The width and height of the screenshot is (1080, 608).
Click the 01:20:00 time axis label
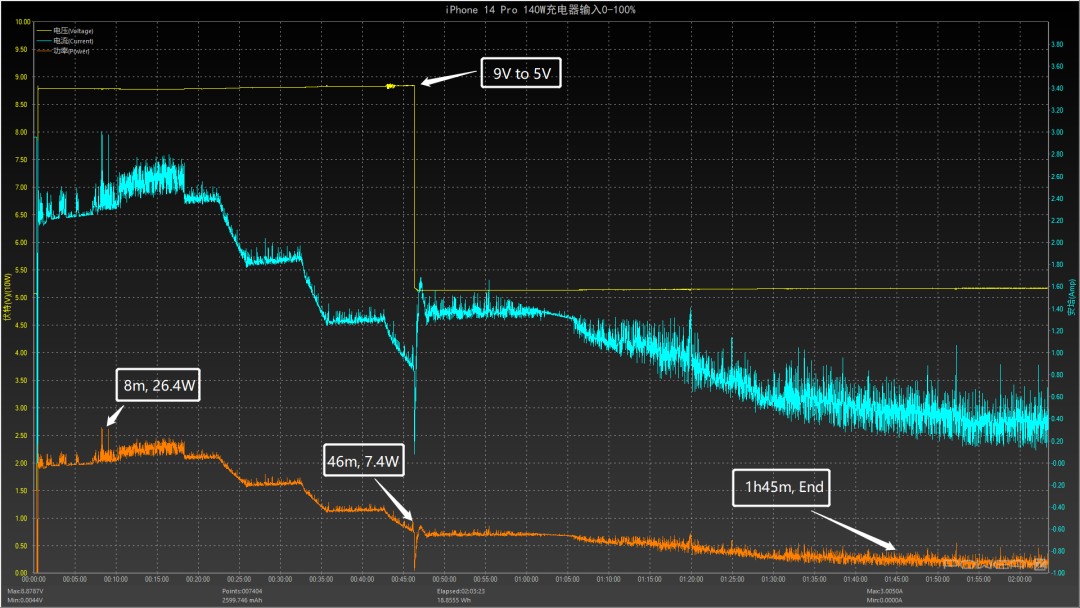point(691,580)
